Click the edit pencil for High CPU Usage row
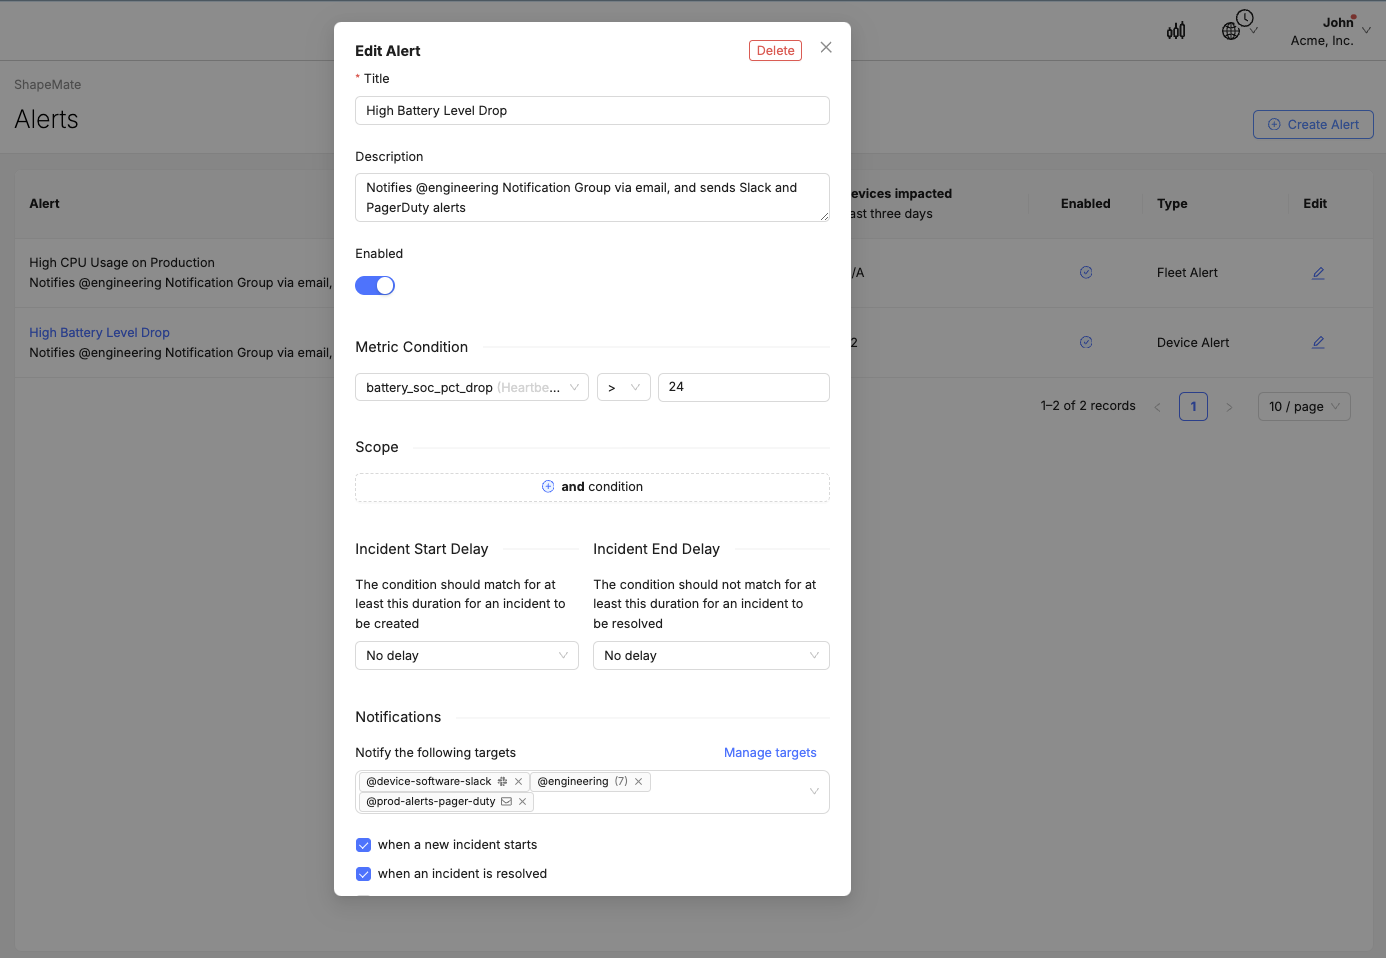This screenshot has width=1386, height=958. pyautogui.click(x=1318, y=273)
